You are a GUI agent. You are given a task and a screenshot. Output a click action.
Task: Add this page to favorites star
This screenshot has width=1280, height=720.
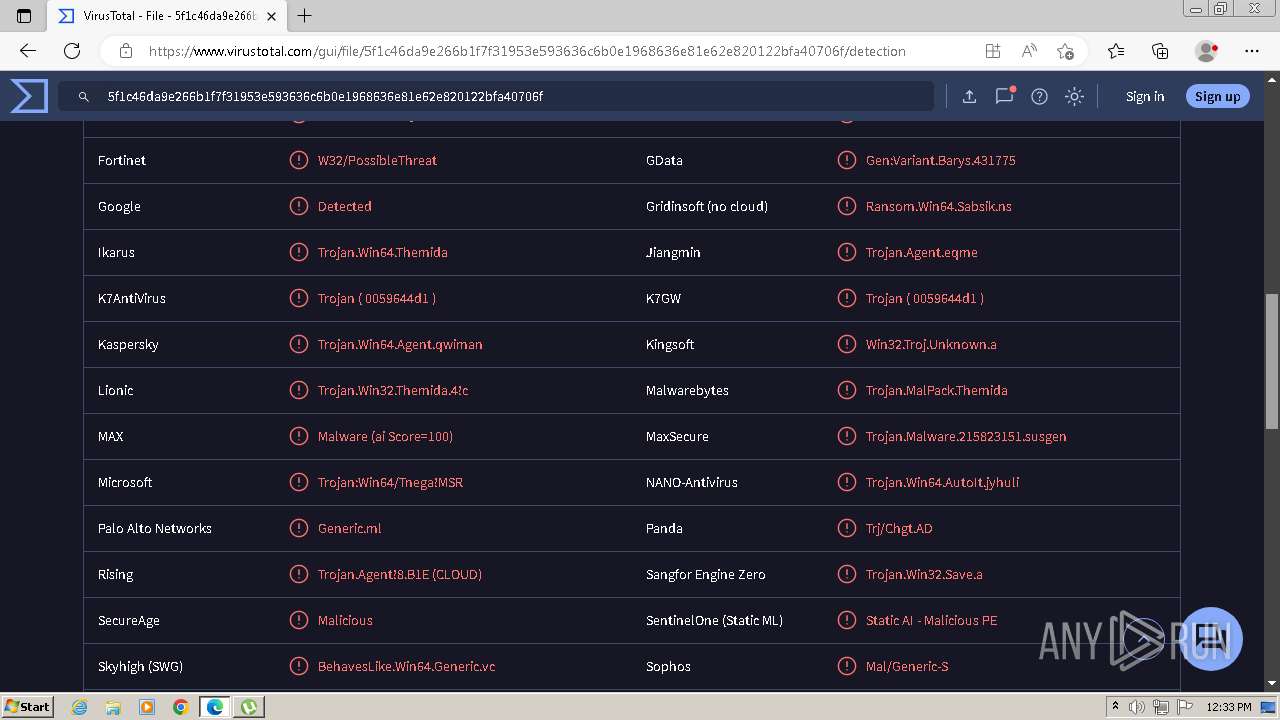(x=1065, y=51)
